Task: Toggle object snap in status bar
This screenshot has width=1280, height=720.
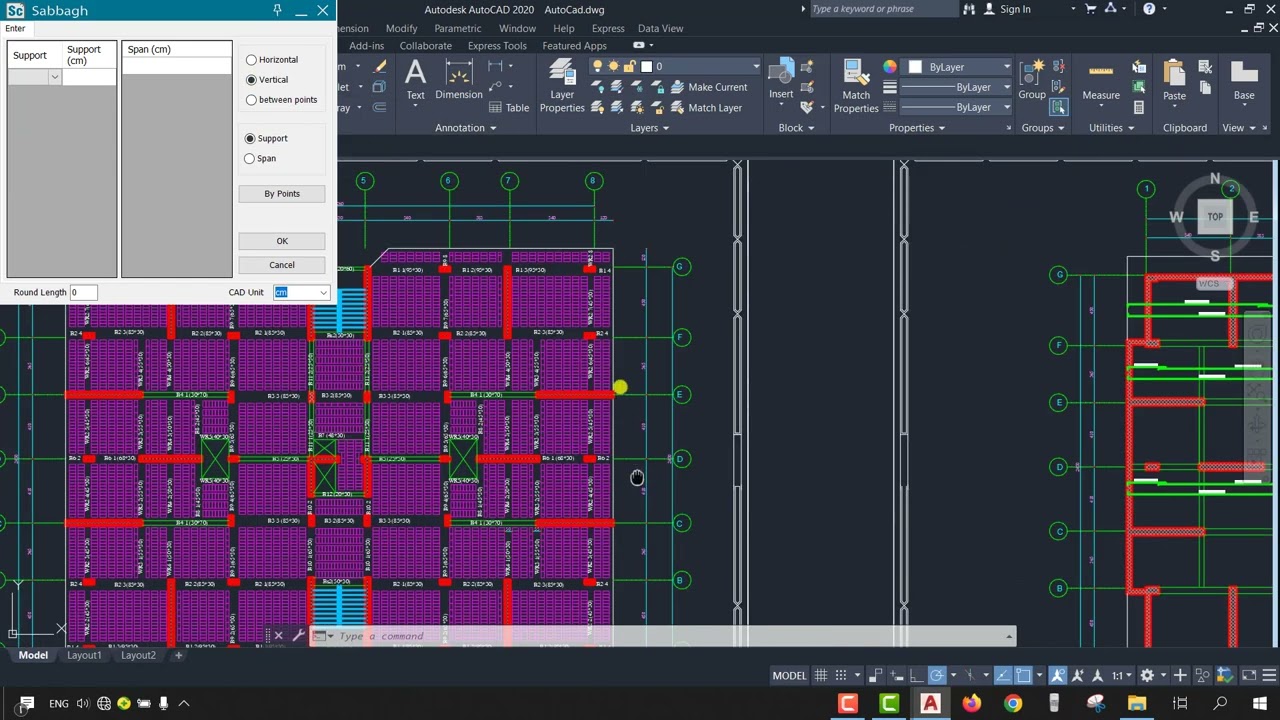Action: coord(1023,675)
